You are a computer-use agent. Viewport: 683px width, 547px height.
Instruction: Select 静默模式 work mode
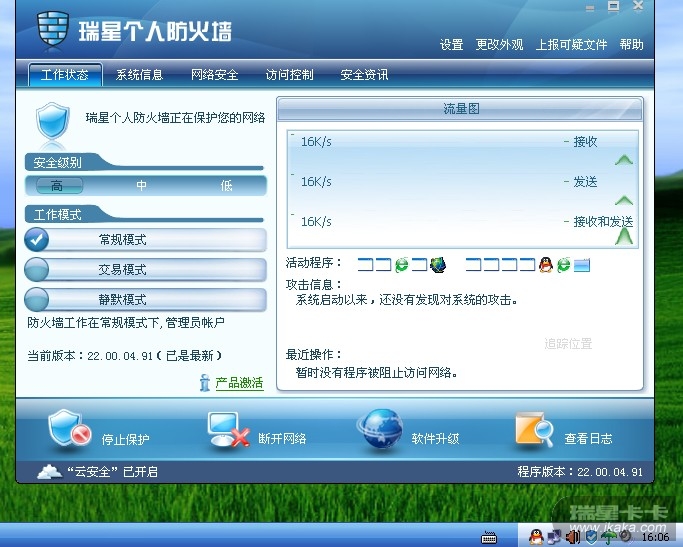tap(145, 300)
